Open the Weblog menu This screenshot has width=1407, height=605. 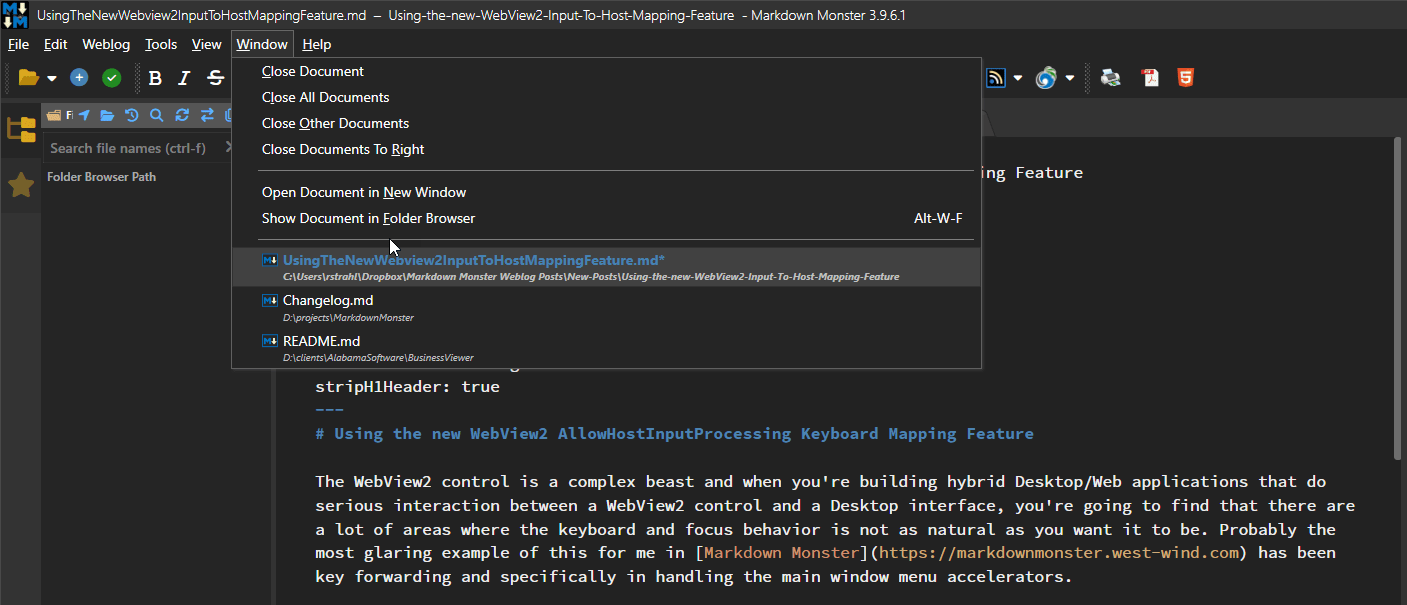[106, 44]
